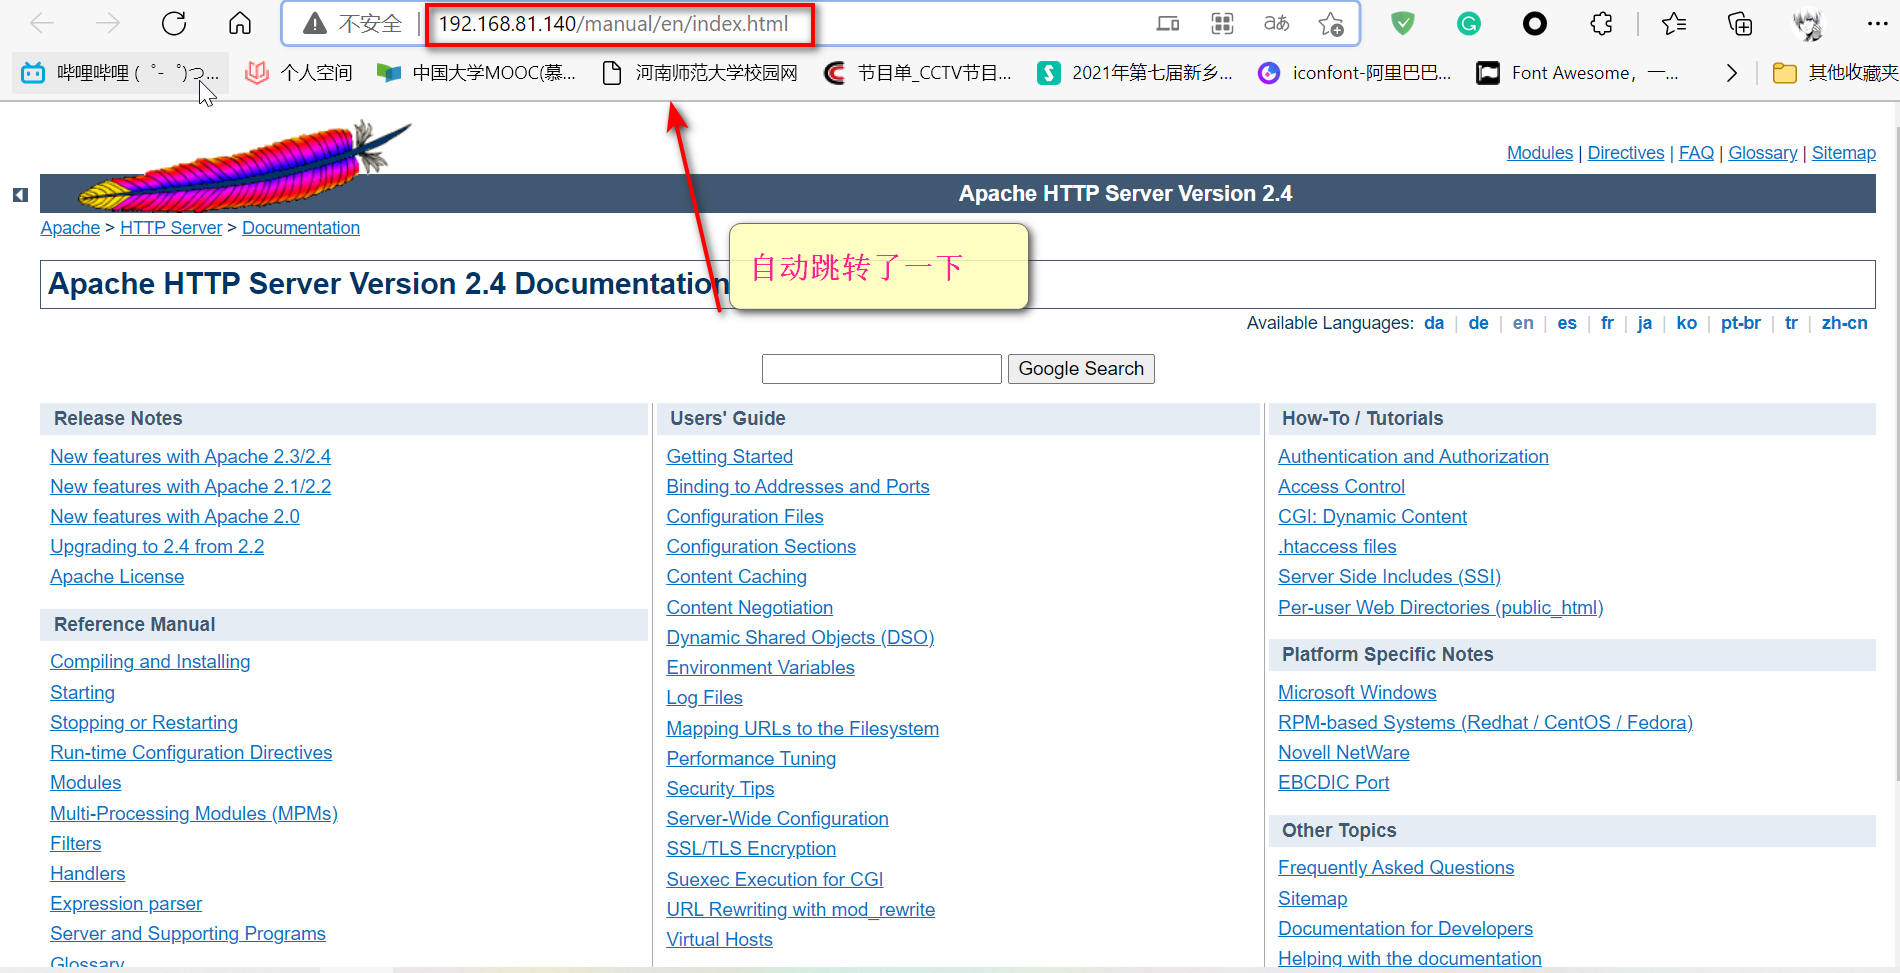This screenshot has height=973, width=1900.
Task: Reload the page with refresh icon
Action: [174, 23]
